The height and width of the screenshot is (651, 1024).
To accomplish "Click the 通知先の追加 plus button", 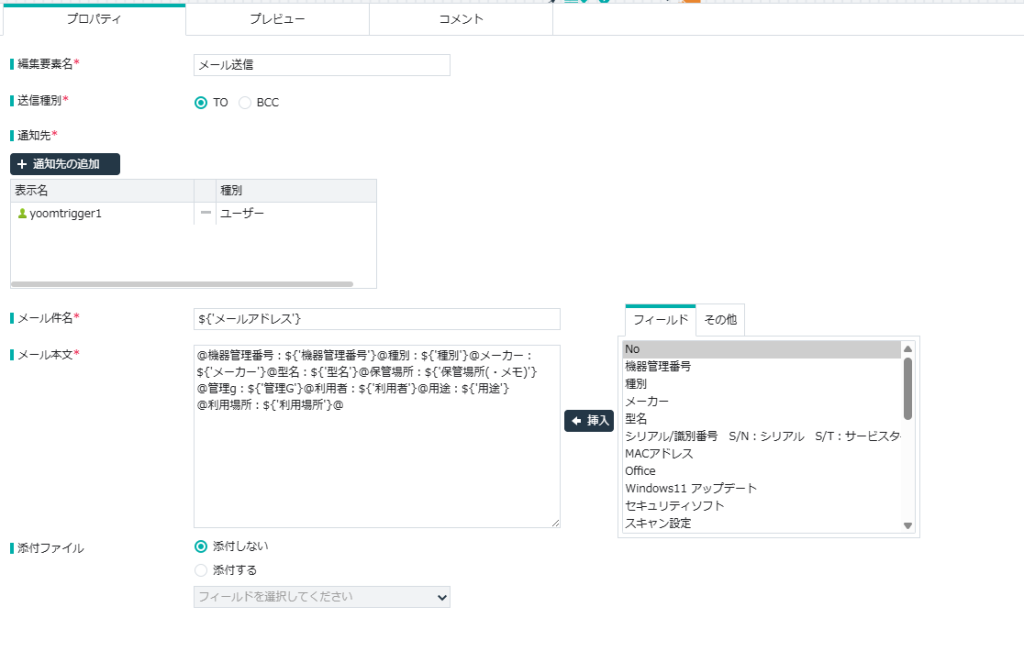I will (x=65, y=164).
